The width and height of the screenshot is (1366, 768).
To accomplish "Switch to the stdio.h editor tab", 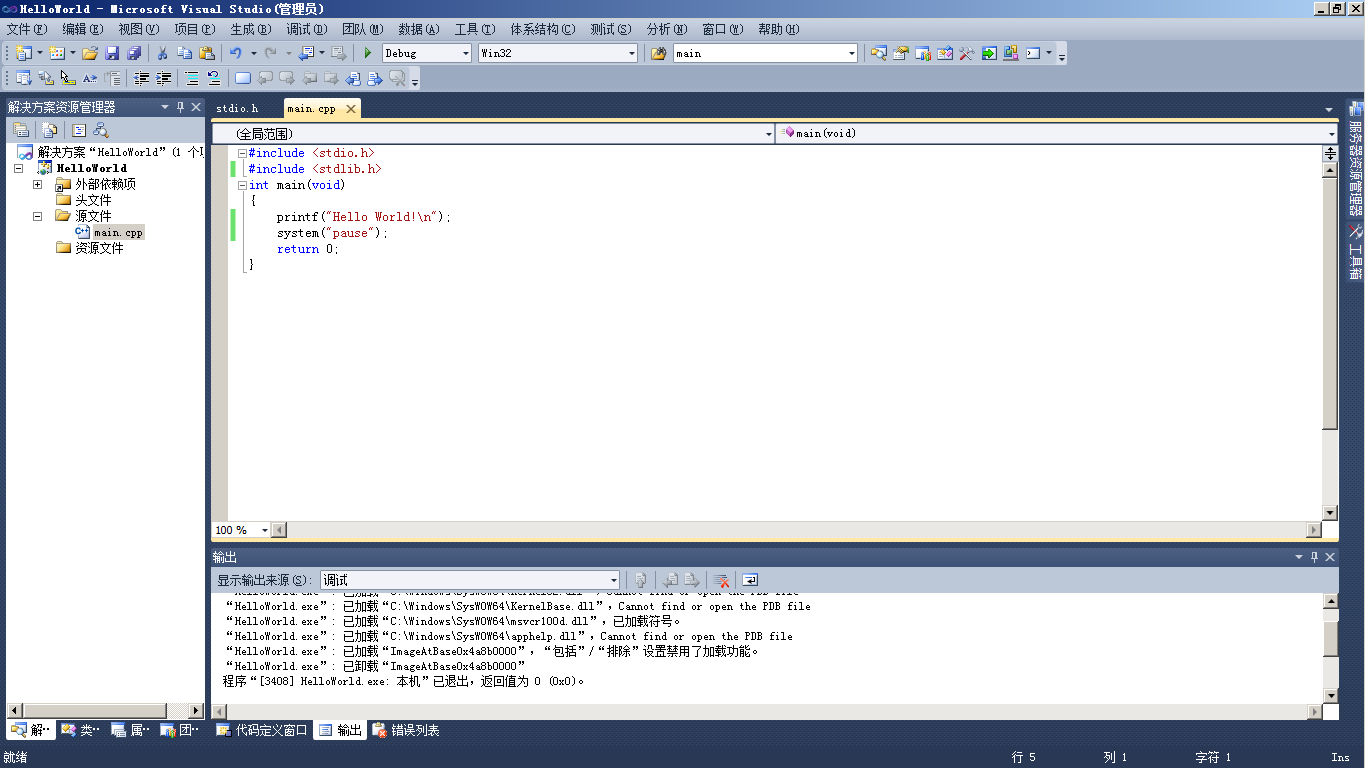I will click(x=237, y=108).
